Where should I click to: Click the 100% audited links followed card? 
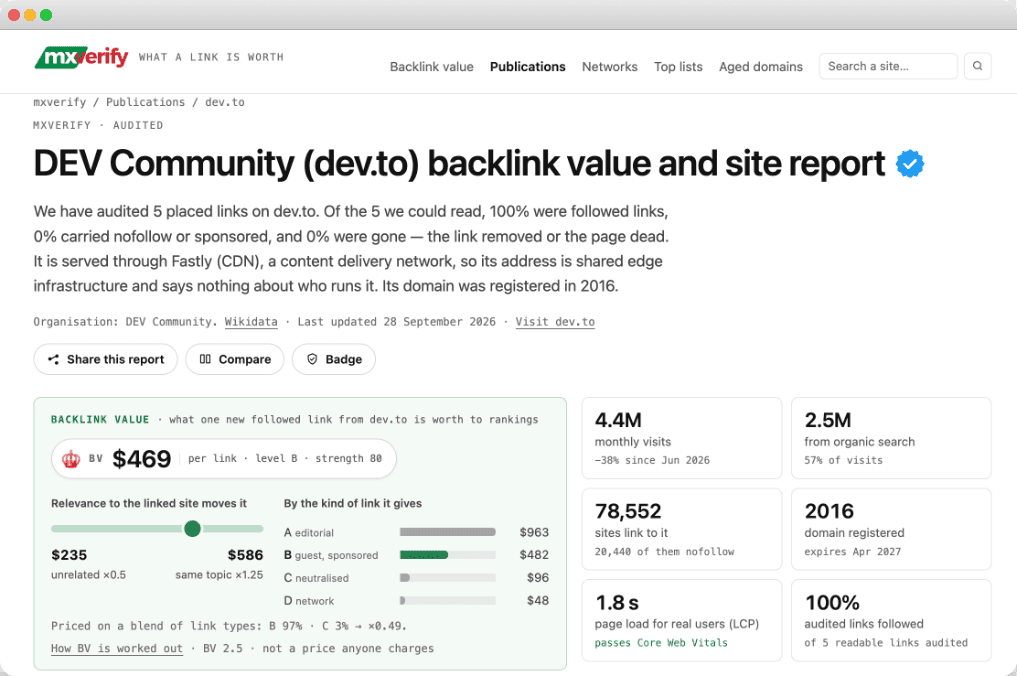point(891,620)
